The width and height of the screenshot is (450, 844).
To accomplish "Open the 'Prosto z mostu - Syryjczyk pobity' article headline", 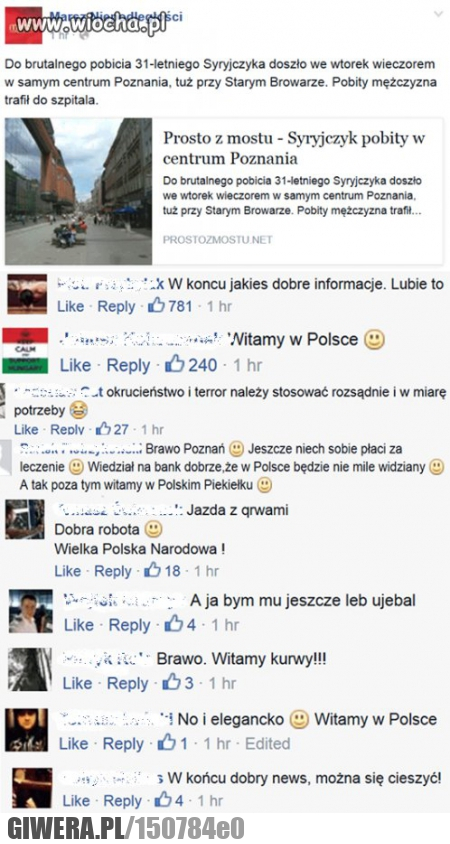I will pos(294,148).
